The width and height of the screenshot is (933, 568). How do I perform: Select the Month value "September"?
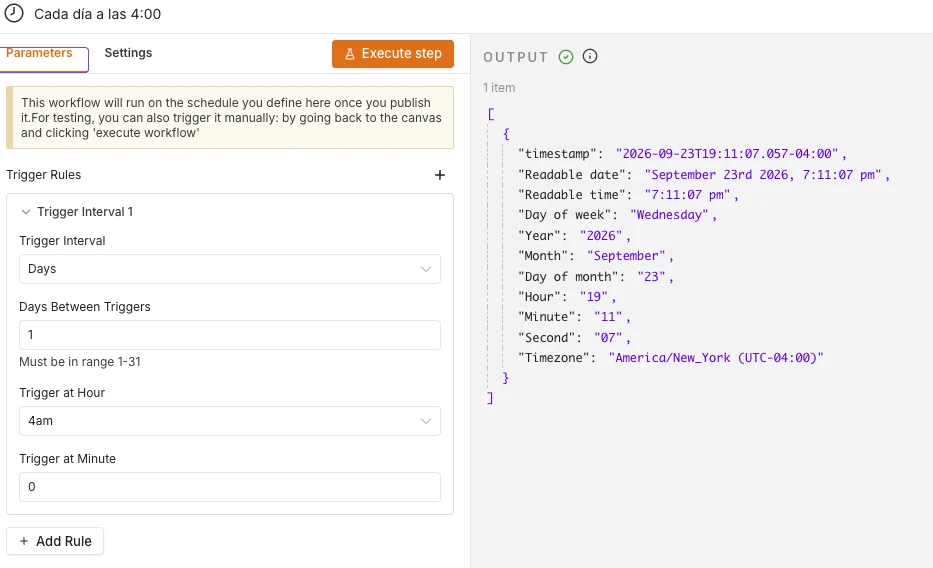[626, 256]
